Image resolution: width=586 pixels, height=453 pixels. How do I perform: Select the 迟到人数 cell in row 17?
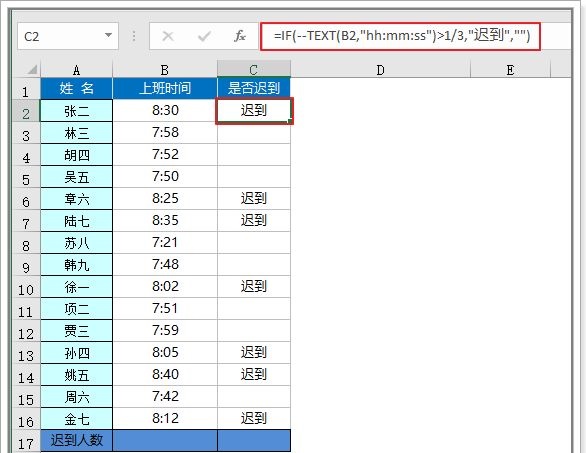pyautogui.click(x=76, y=440)
